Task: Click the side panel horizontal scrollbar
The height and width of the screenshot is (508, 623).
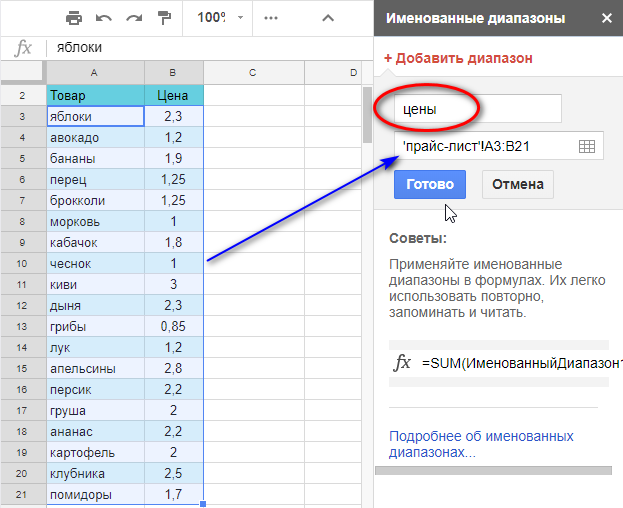Action: [493, 471]
